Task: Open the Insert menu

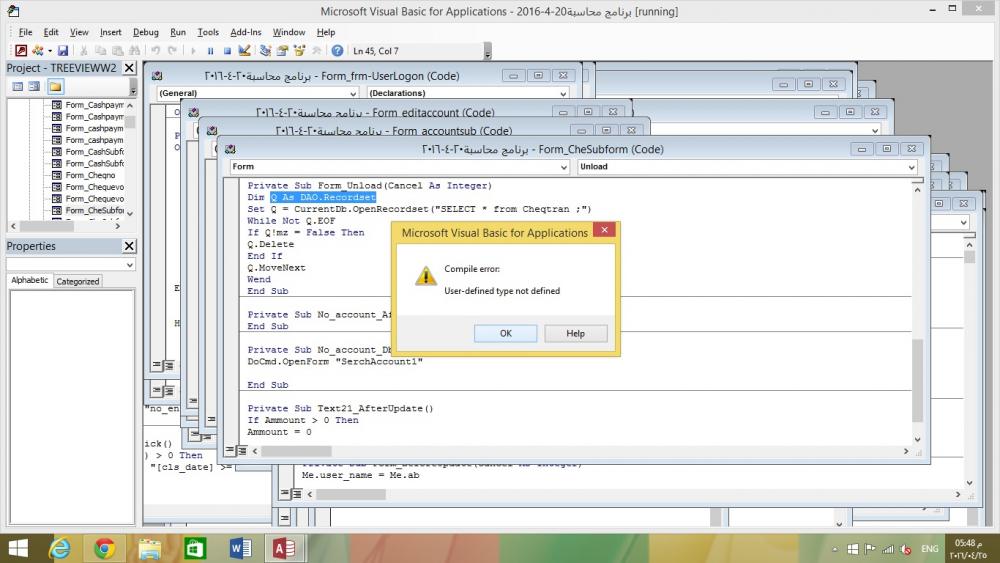Action: 110,32
